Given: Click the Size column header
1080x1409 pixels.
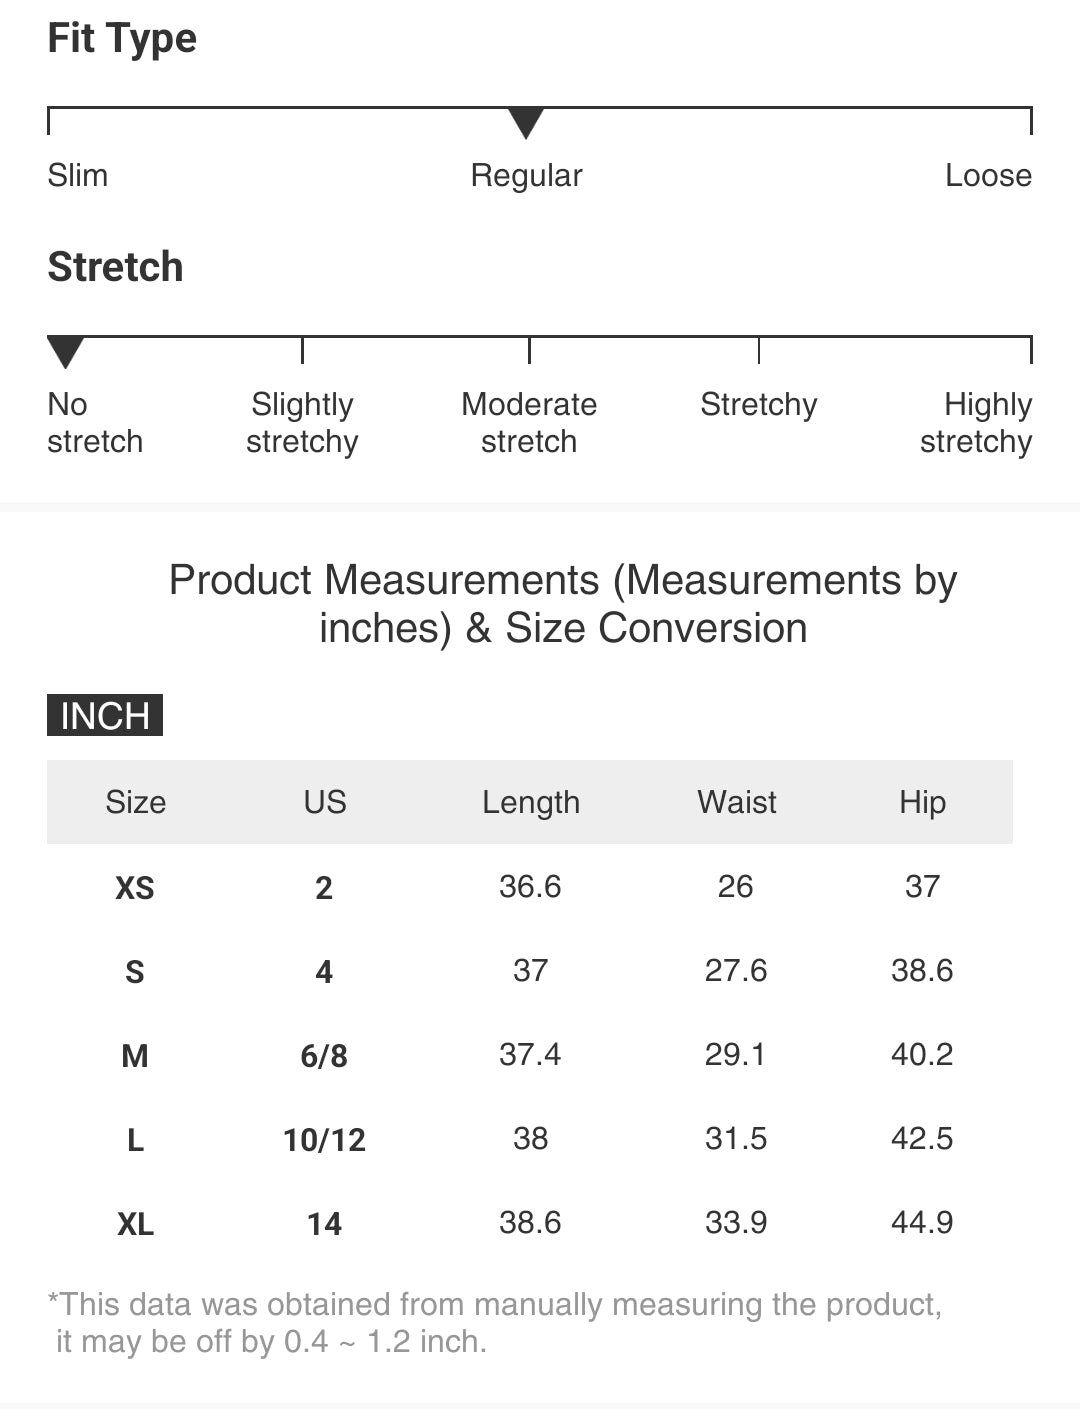Looking at the screenshot, I should click(x=135, y=802).
